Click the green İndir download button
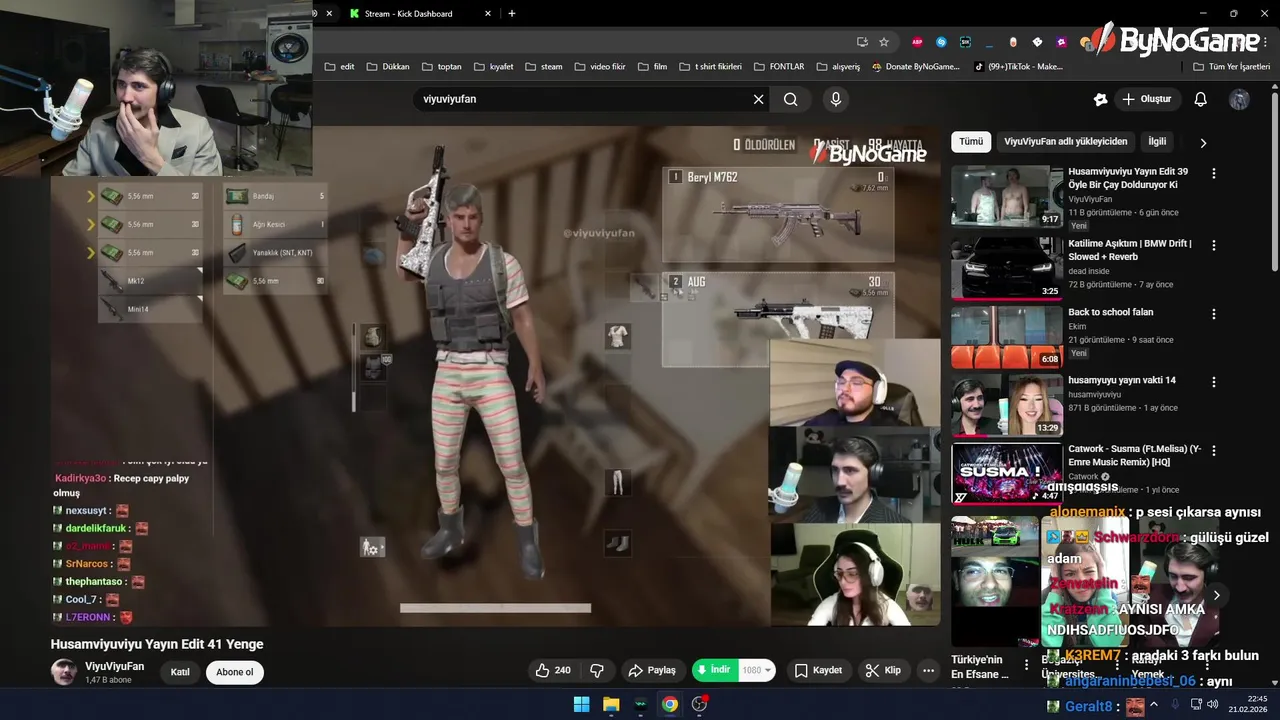 coord(714,670)
